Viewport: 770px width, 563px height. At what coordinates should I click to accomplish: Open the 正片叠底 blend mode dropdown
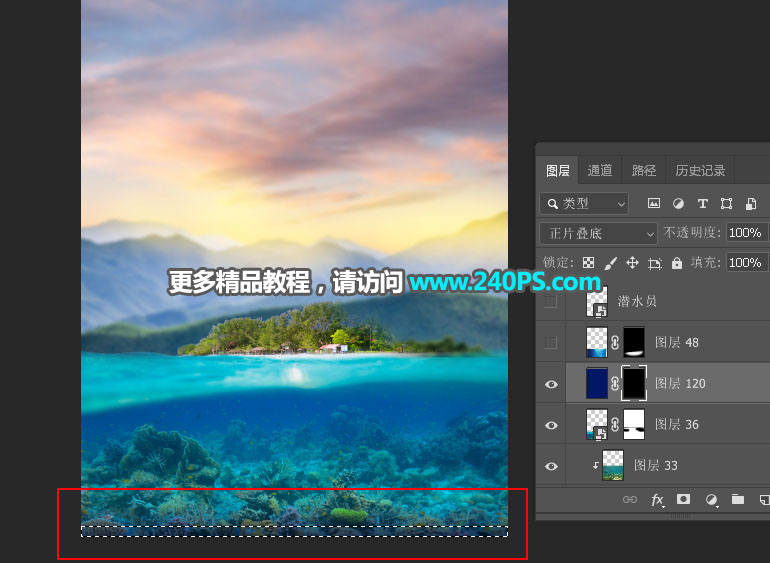click(598, 233)
